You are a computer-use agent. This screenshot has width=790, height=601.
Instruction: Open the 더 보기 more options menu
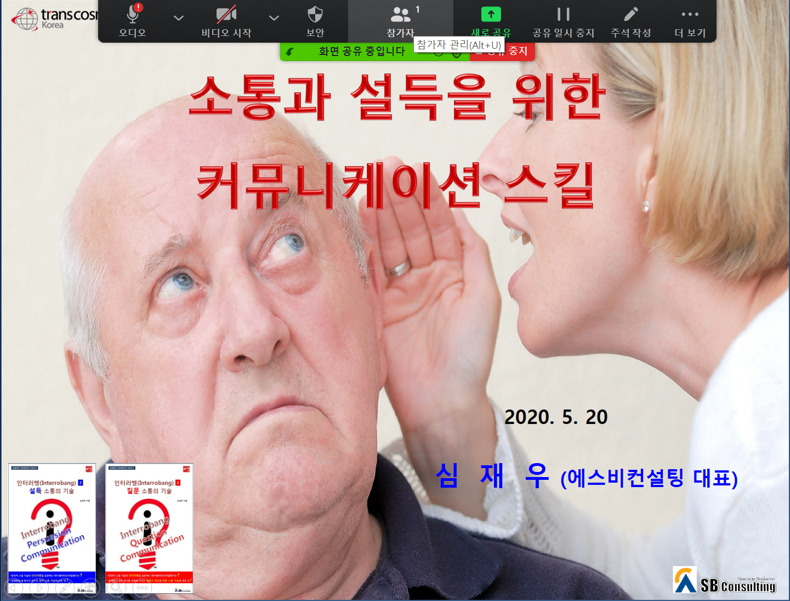(x=690, y=21)
